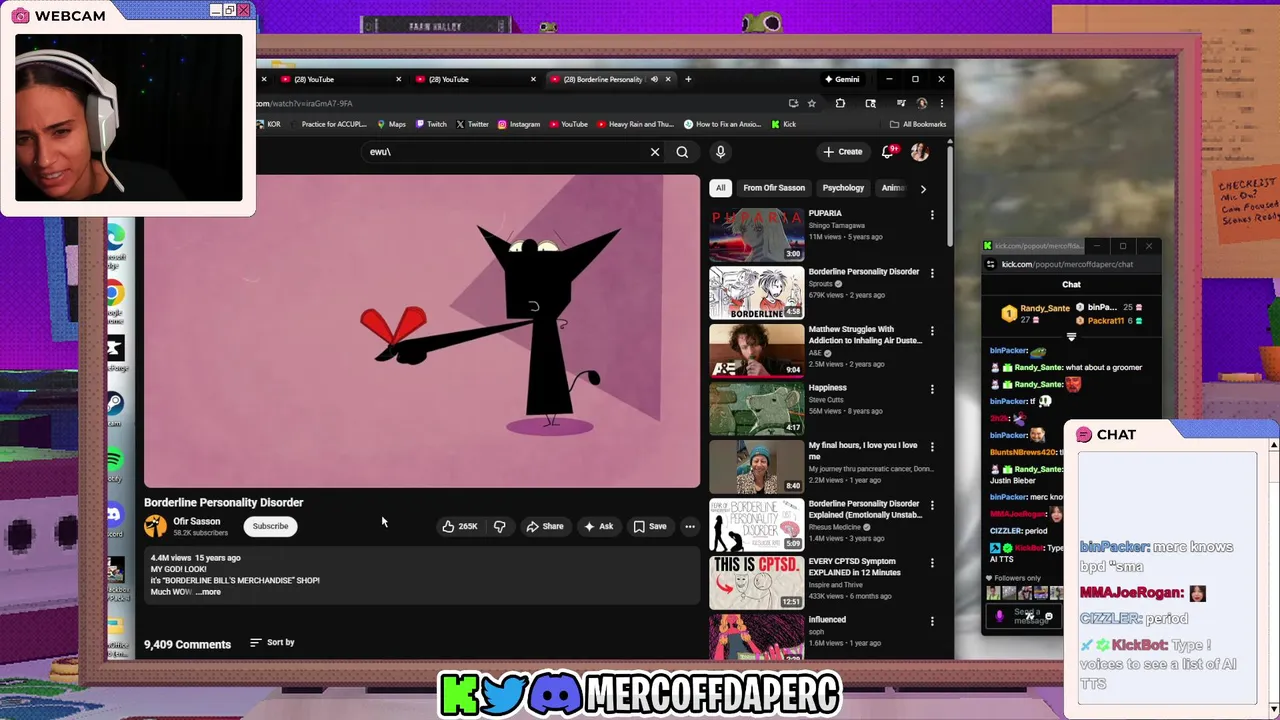Select the Psychology filter chip
1280x720 pixels.
(843, 188)
